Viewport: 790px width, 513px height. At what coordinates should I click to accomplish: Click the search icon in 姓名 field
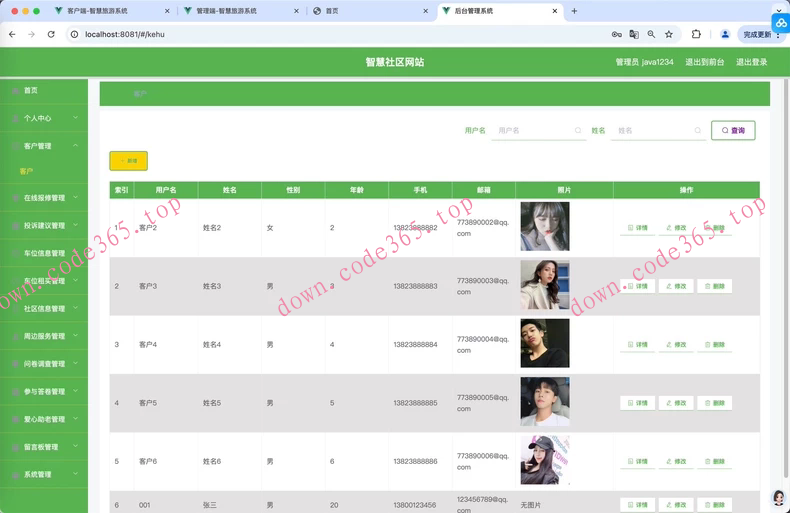698,131
